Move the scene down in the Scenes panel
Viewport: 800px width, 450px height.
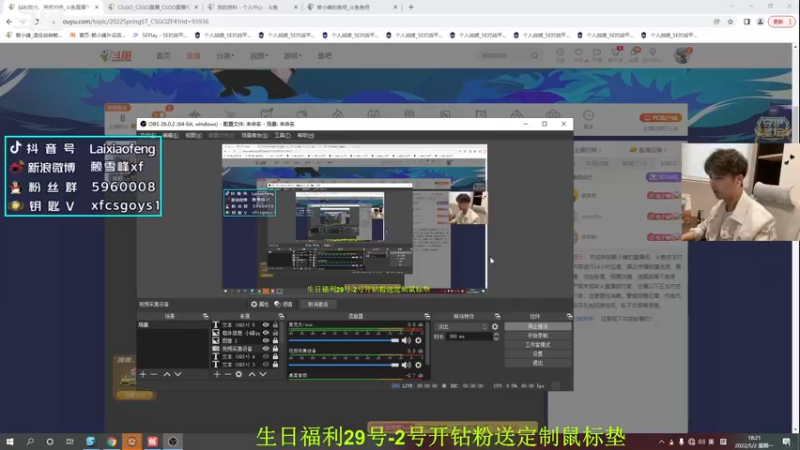[x=178, y=374]
